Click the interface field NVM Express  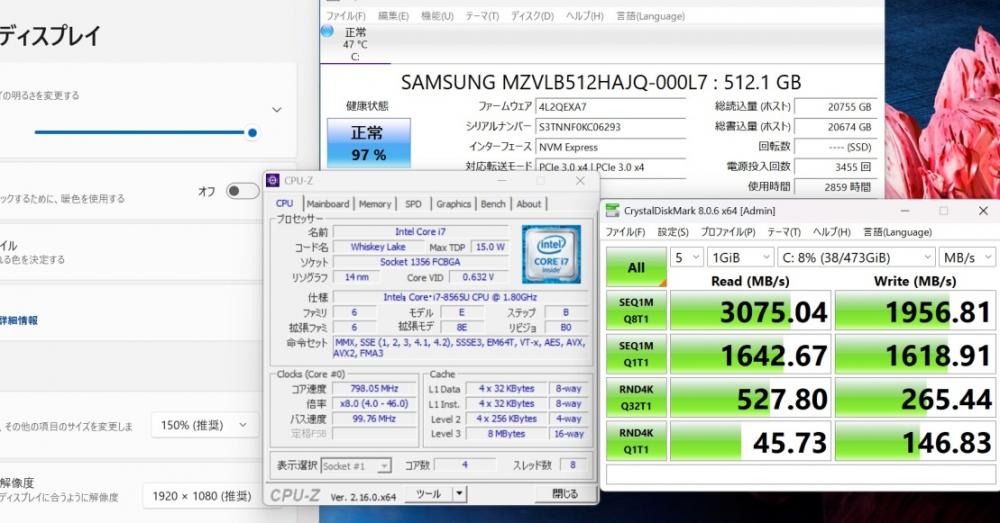click(x=611, y=147)
